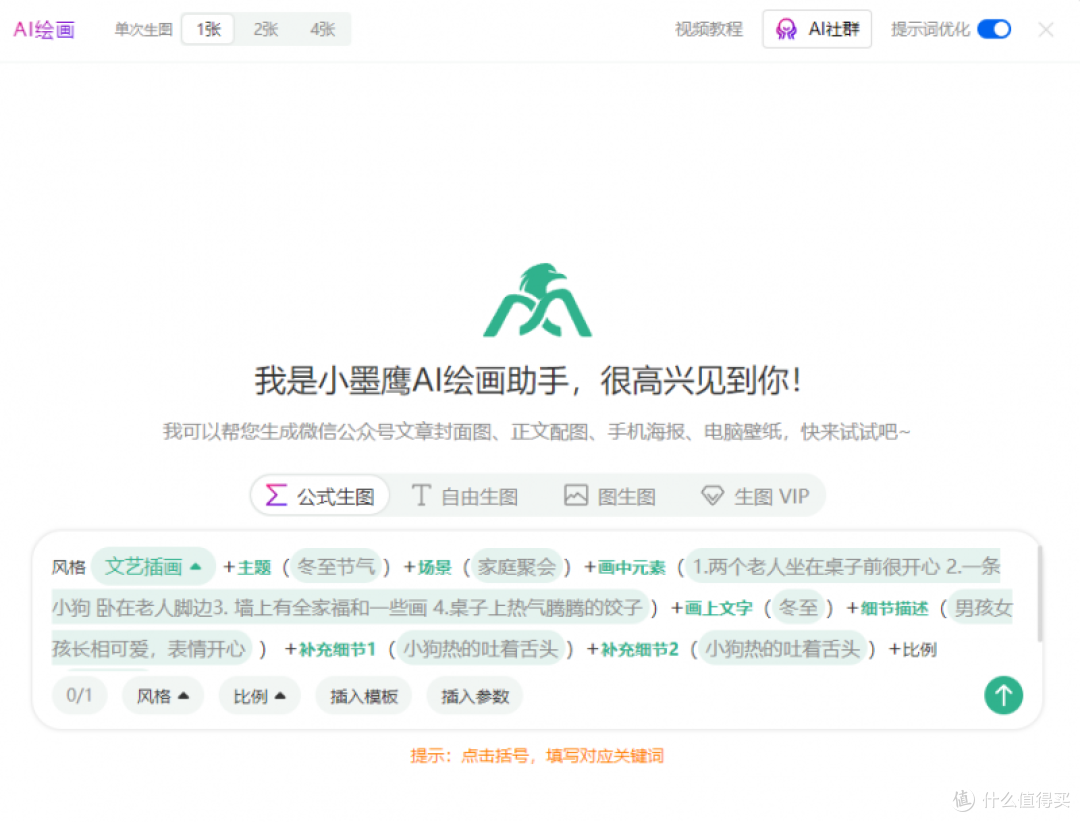Open the bottom 风格 dropdown
1080x822 pixels.
pos(163,696)
